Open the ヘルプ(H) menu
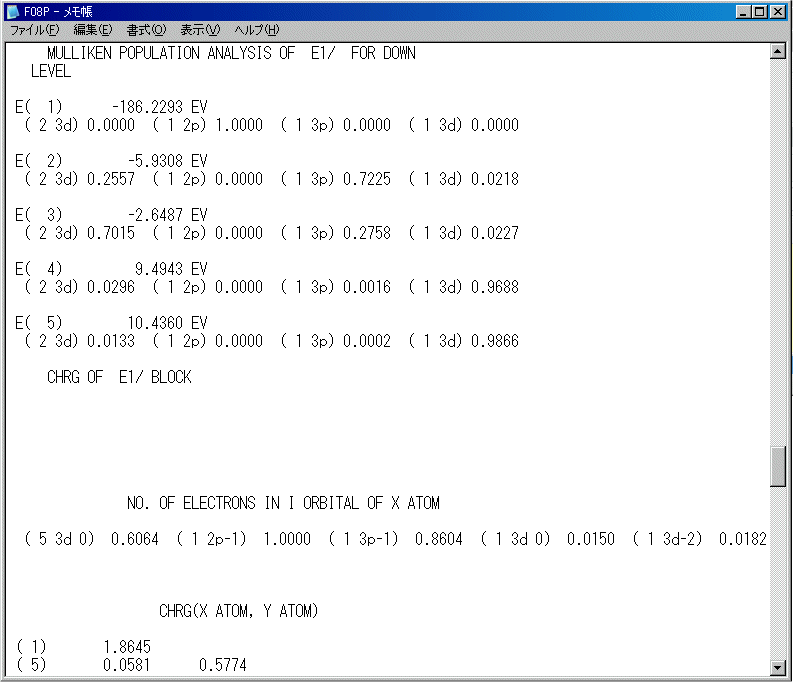 pos(257,30)
